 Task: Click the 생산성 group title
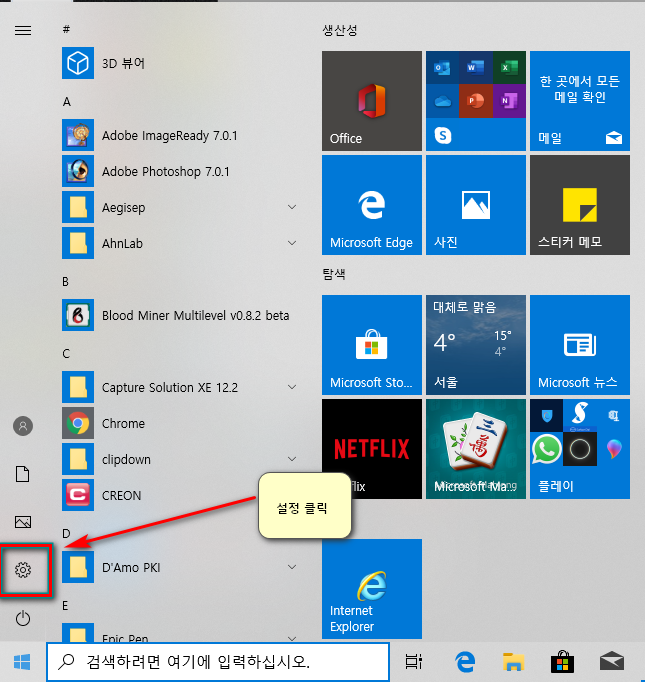340,30
